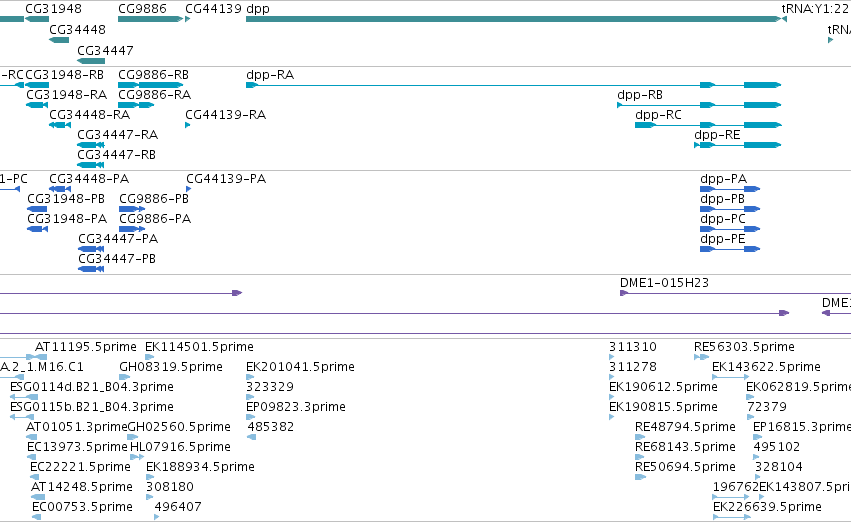Select the 496407 feature
The height and width of the screenshot is (522, 851).
point(157,518)
